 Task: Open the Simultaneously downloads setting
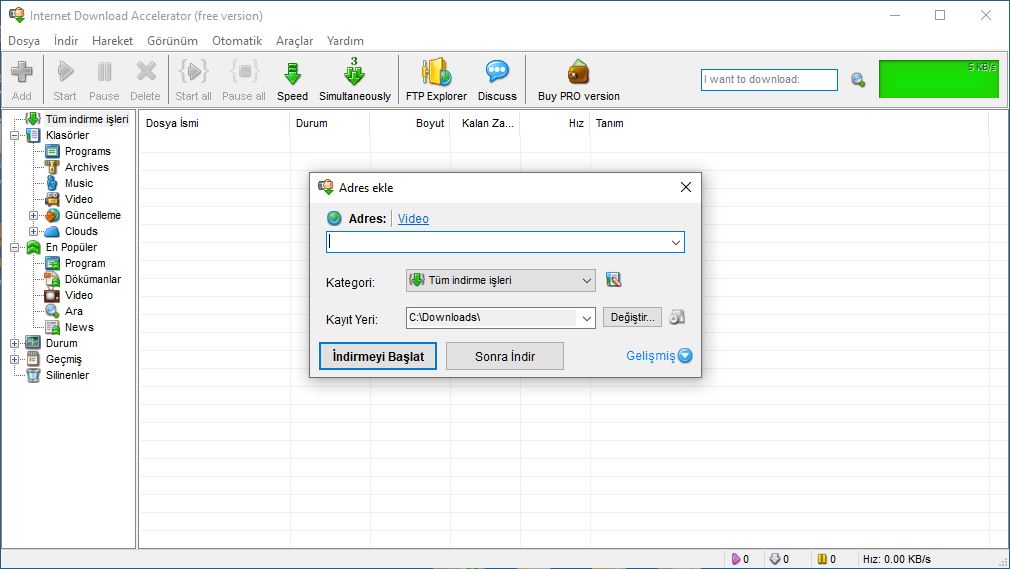(355, 80)
